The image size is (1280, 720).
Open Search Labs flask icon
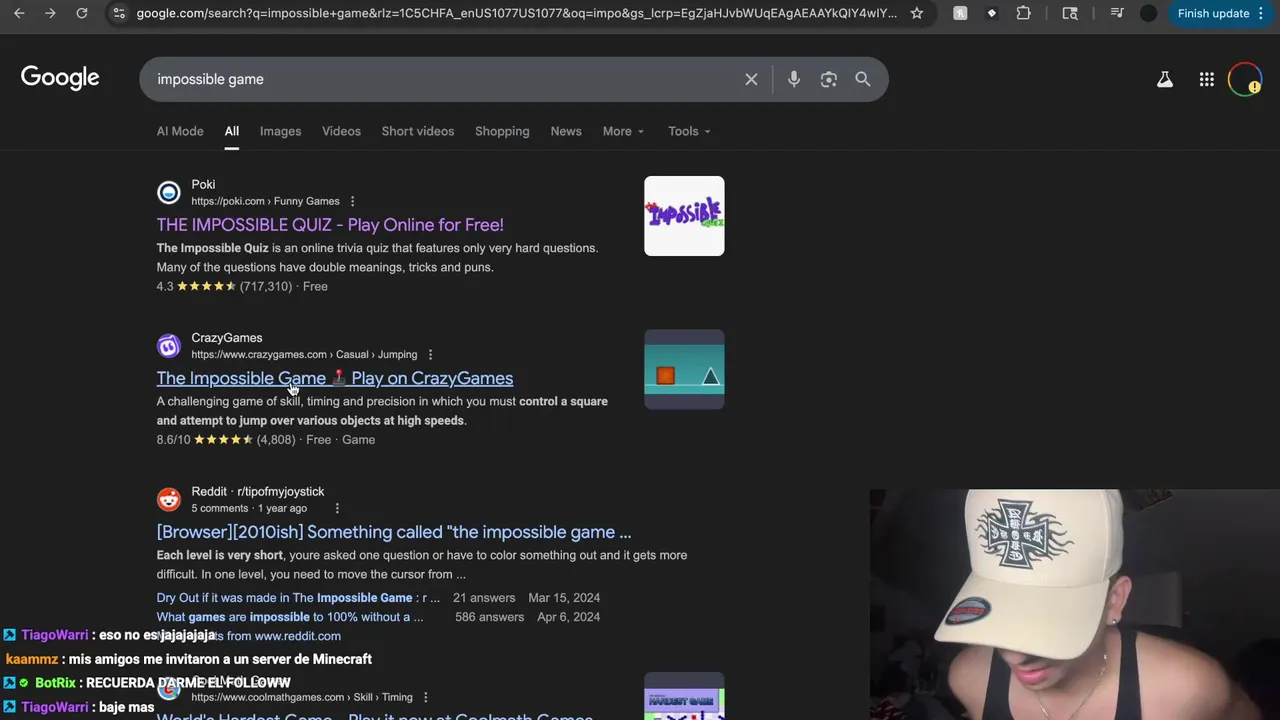pos(1164,79)
